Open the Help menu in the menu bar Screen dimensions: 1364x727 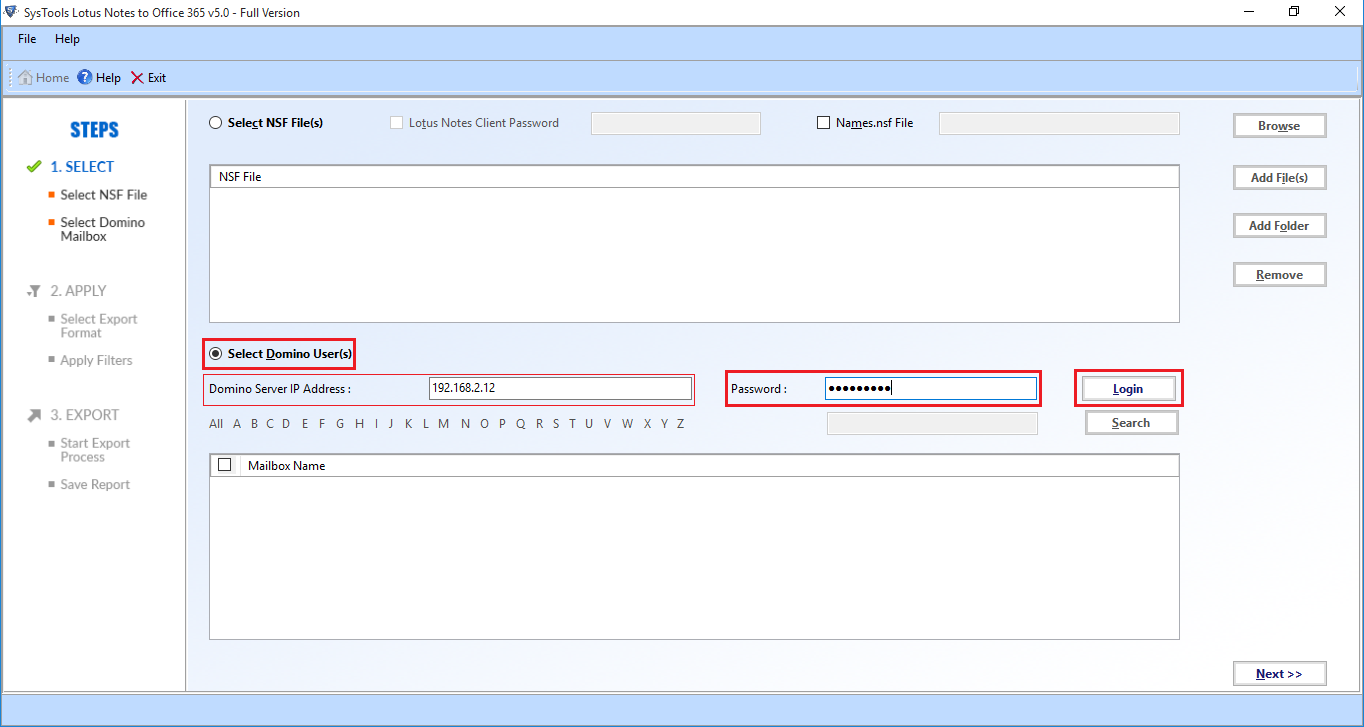68,39
